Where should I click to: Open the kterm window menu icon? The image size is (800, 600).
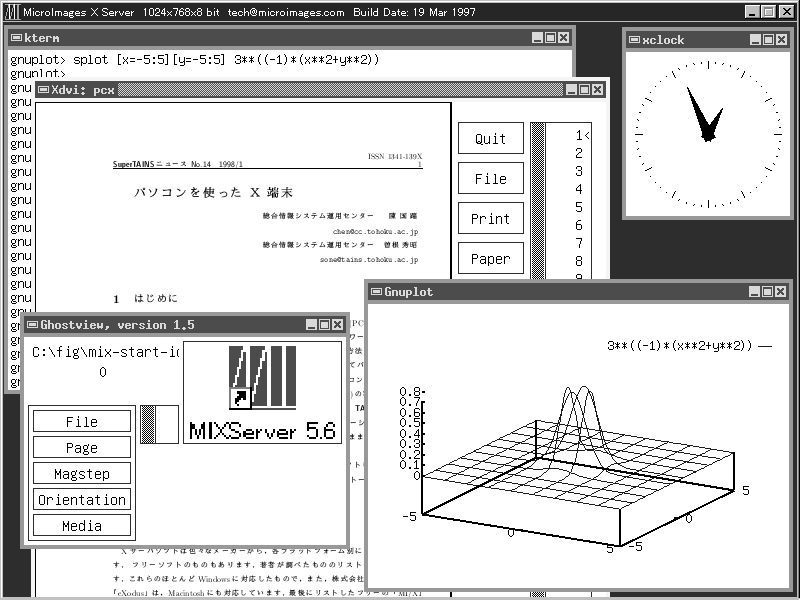[16, 38]
